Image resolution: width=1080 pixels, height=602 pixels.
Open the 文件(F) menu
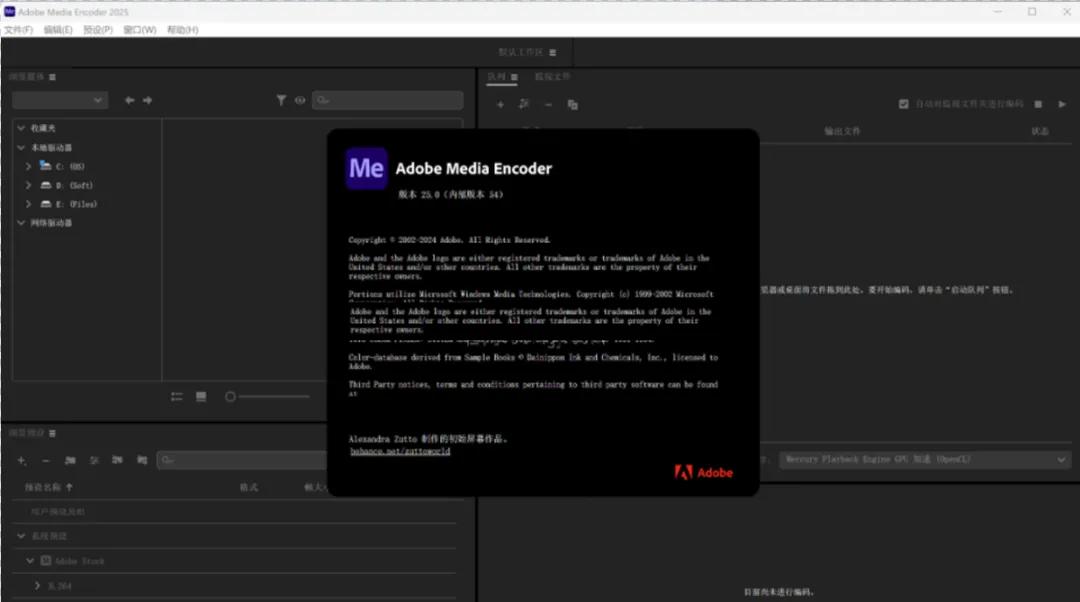19,30
